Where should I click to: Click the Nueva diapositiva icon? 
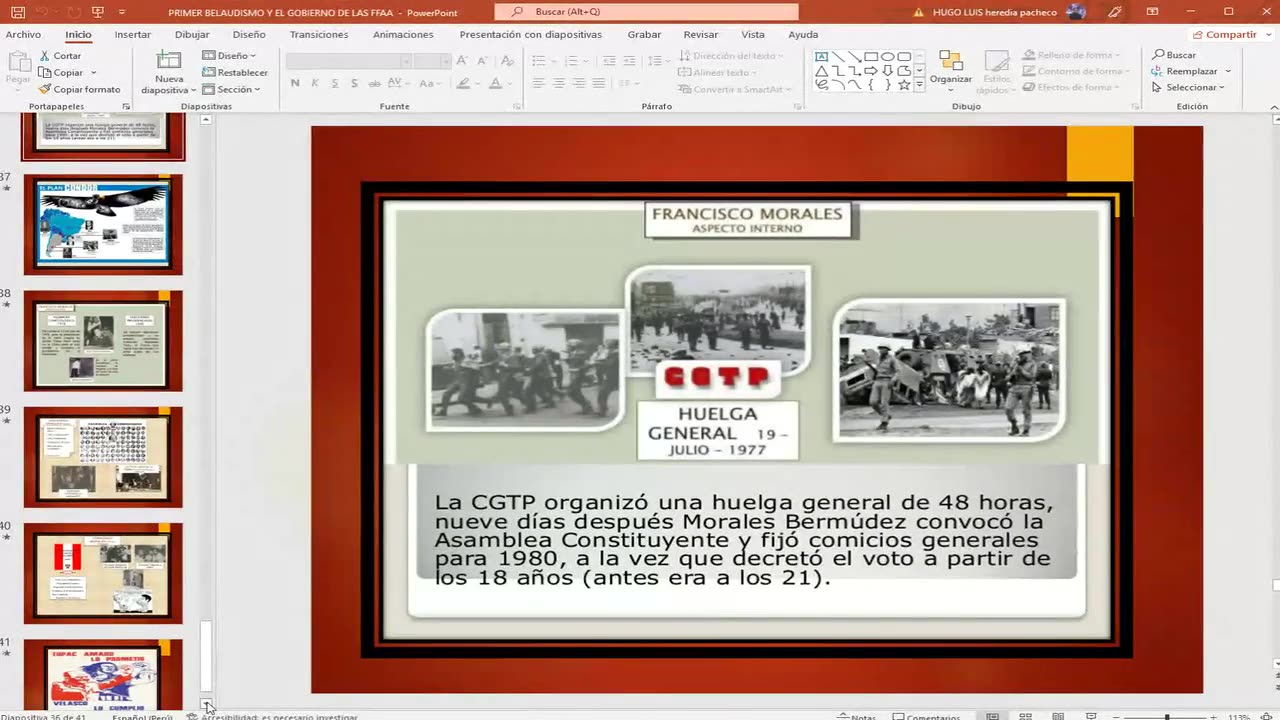pyautogui.click(x=168, y=60)
